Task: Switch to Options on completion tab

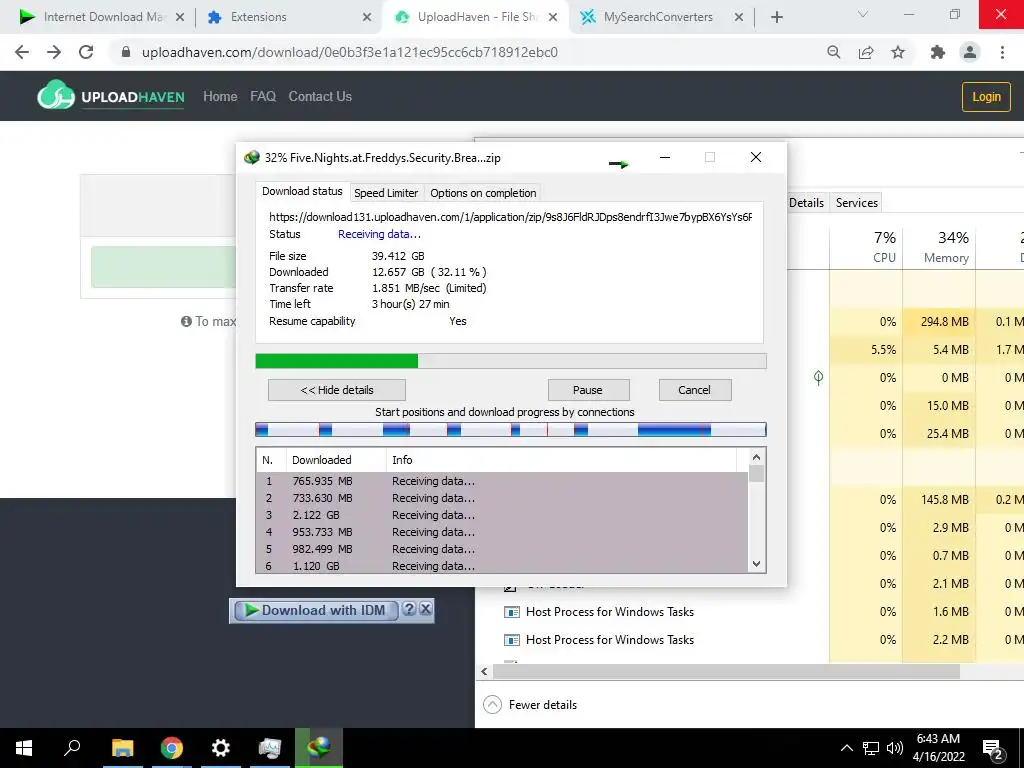Action: click(x=483, y=193)
